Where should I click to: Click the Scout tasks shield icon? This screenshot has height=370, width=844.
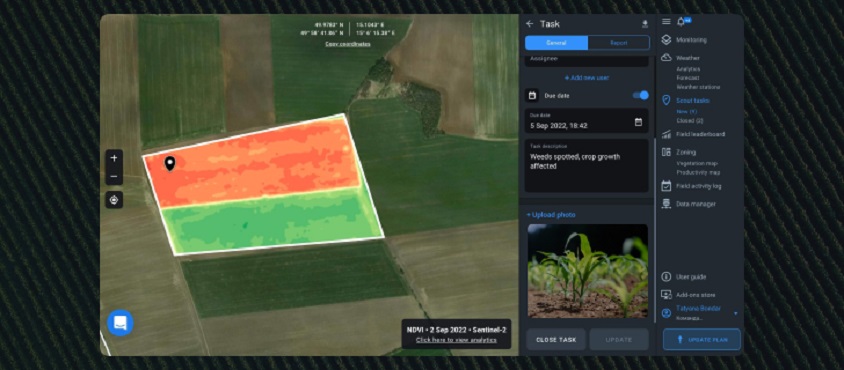click(x=666, y=101)
